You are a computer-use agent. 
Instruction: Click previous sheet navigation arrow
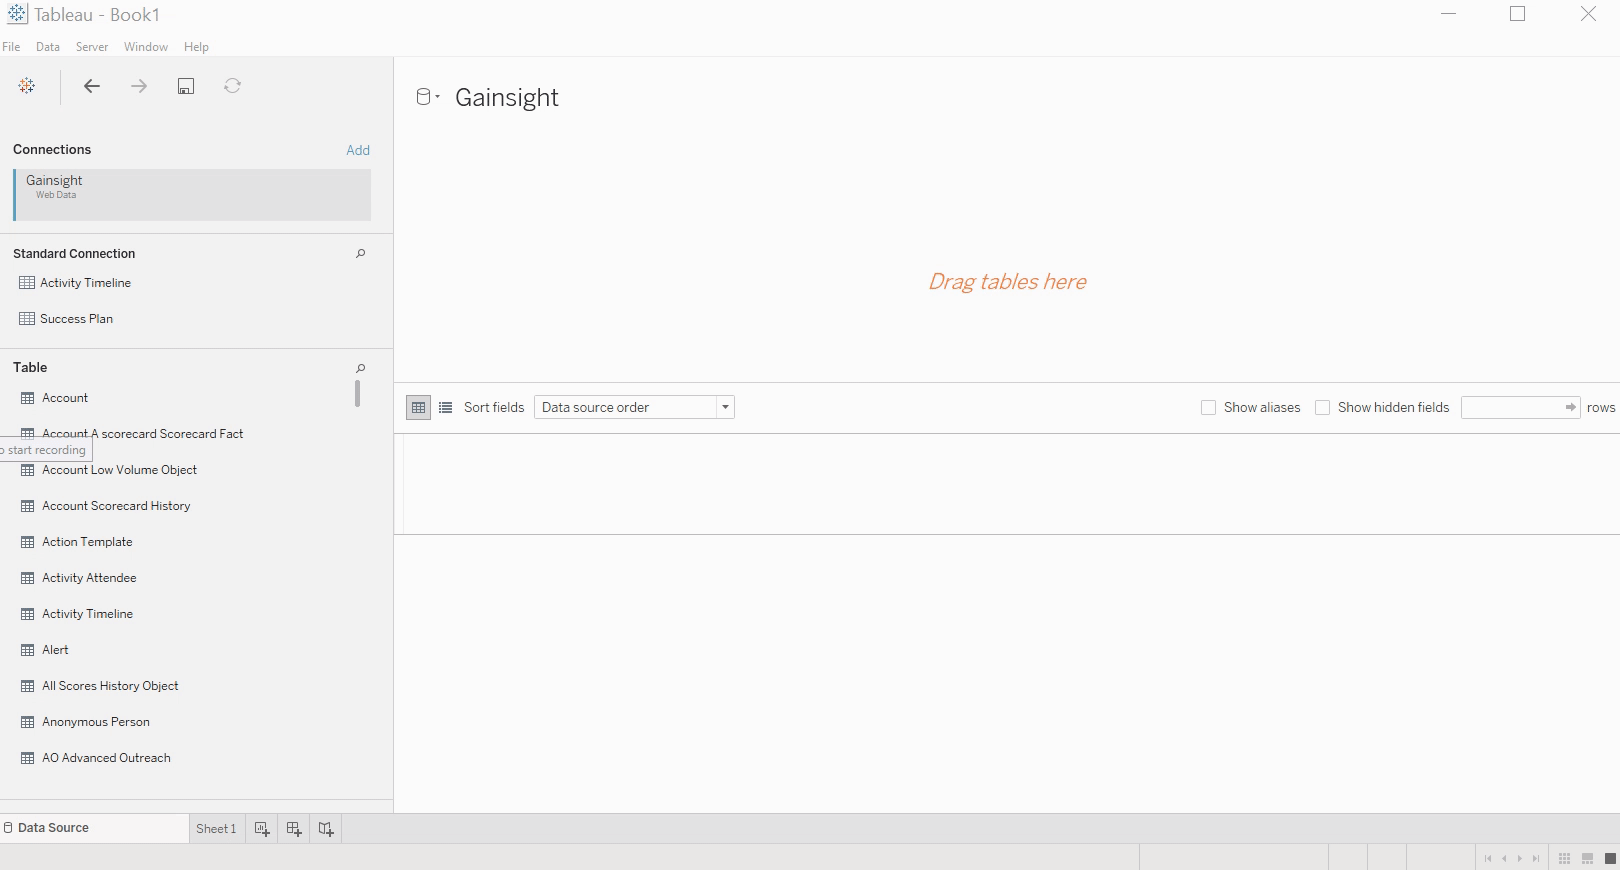coord(1504,858)
